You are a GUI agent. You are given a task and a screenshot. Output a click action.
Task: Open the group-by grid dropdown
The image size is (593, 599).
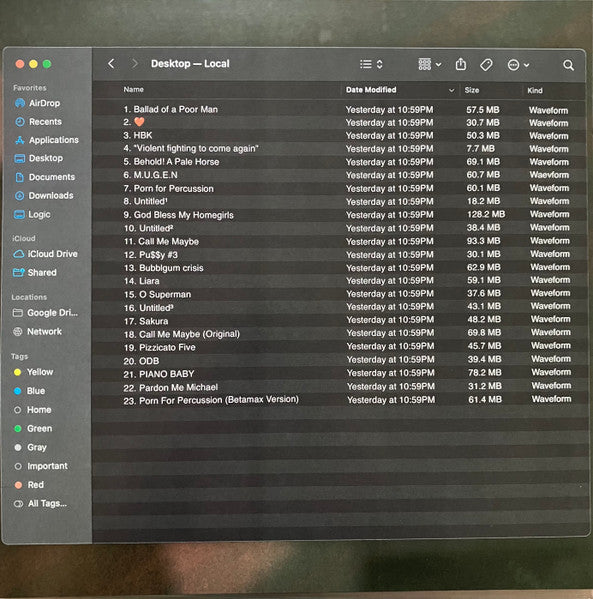pyautogui.click(x=430, y=64)
